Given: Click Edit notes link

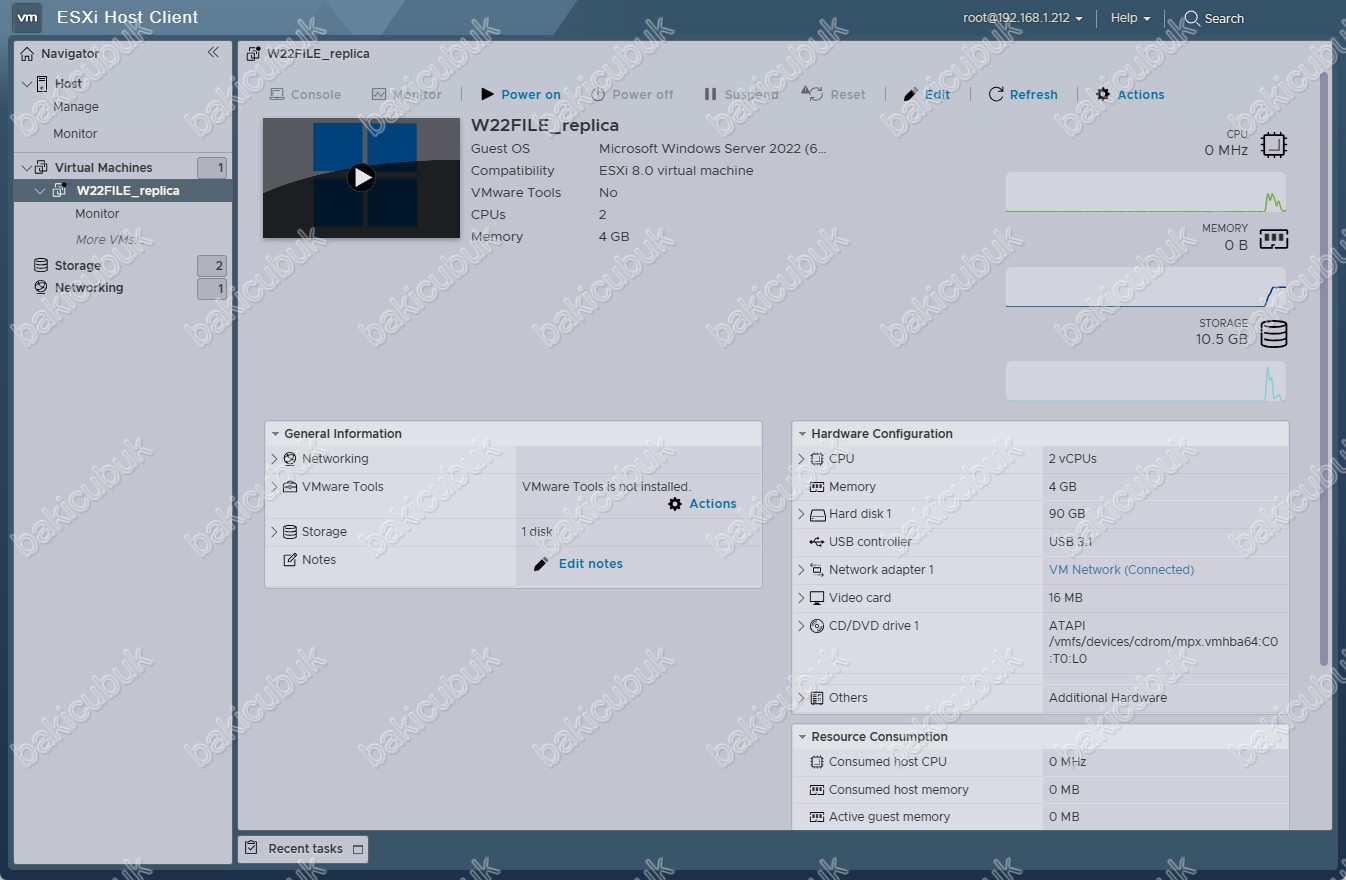Looking at the screenshot, I should click(x=590, y=564).
